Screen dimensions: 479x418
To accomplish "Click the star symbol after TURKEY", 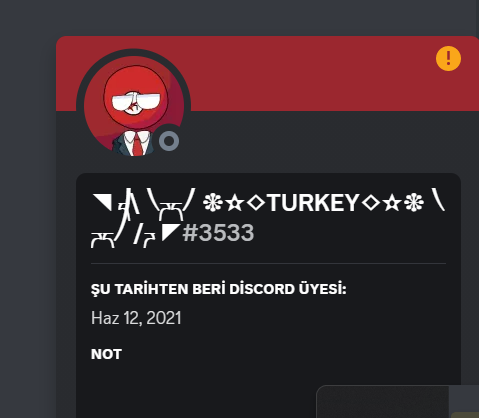I will tap(392, 203).
